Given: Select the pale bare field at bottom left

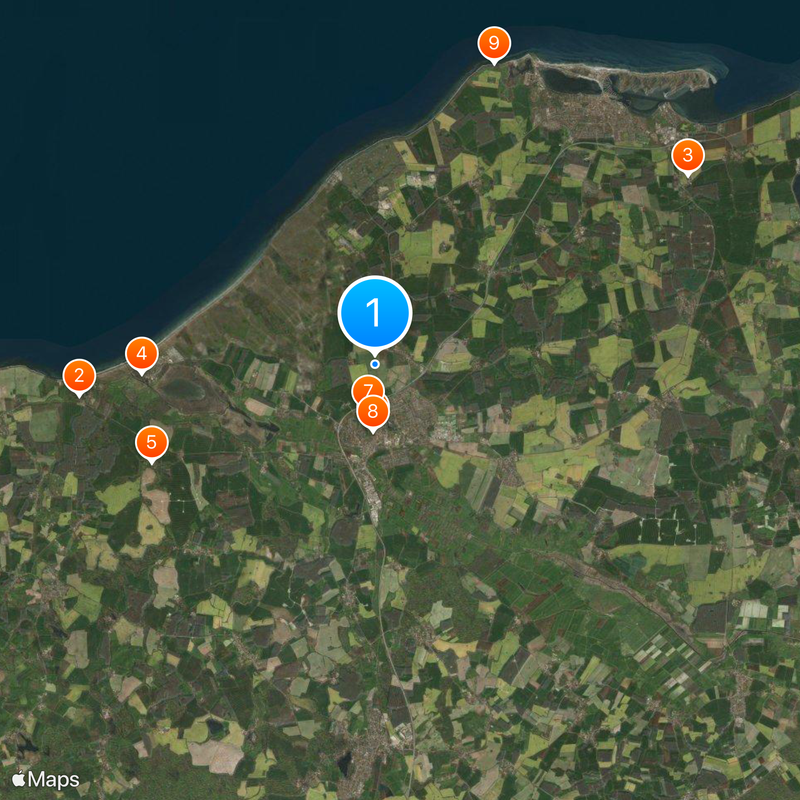Looking at the screenshot, I should pyautogui.click(x=216, y=756).
